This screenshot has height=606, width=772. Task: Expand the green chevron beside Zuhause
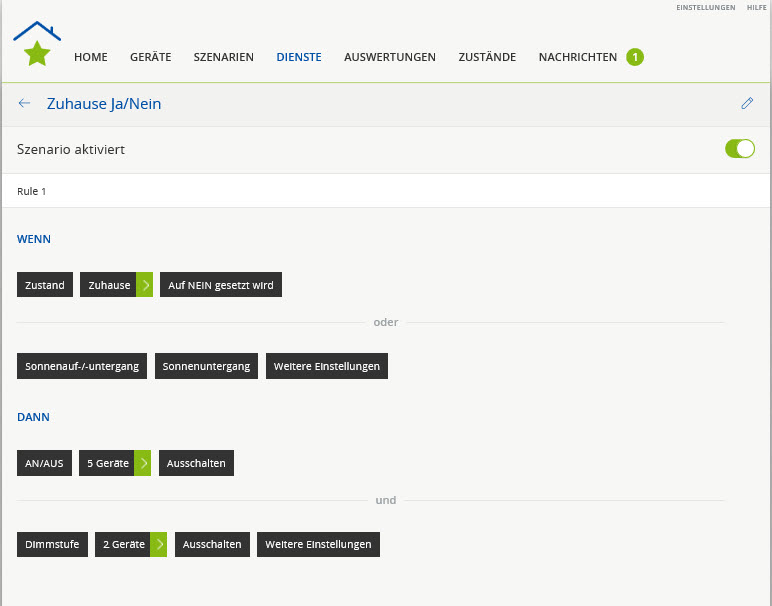[145, 285]
